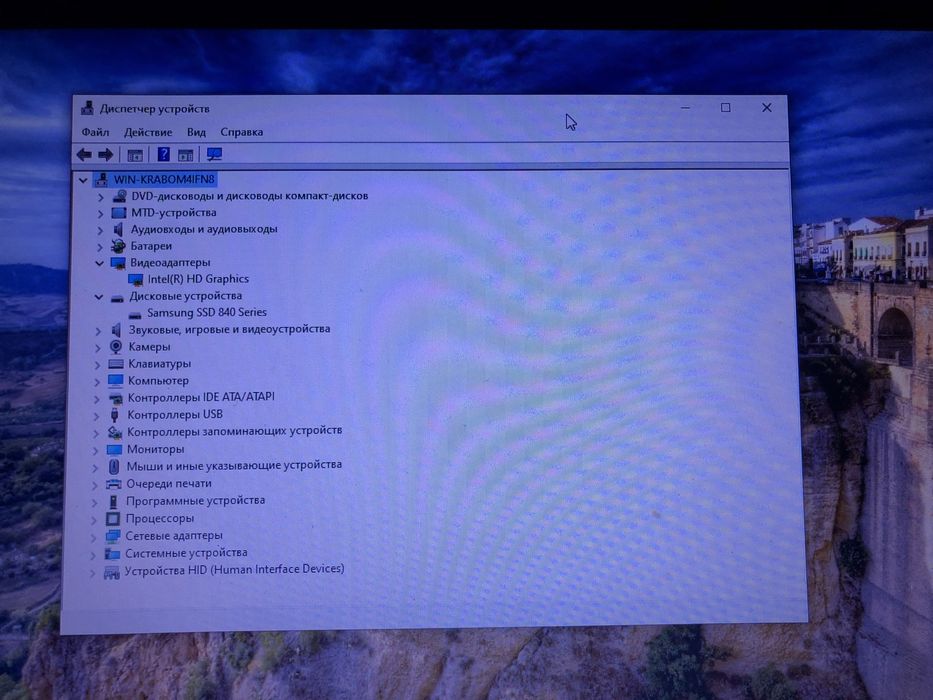The image size is (933, 700).
Task: Select the Сетевые адаптеры label
Action: tap(174, 536)
